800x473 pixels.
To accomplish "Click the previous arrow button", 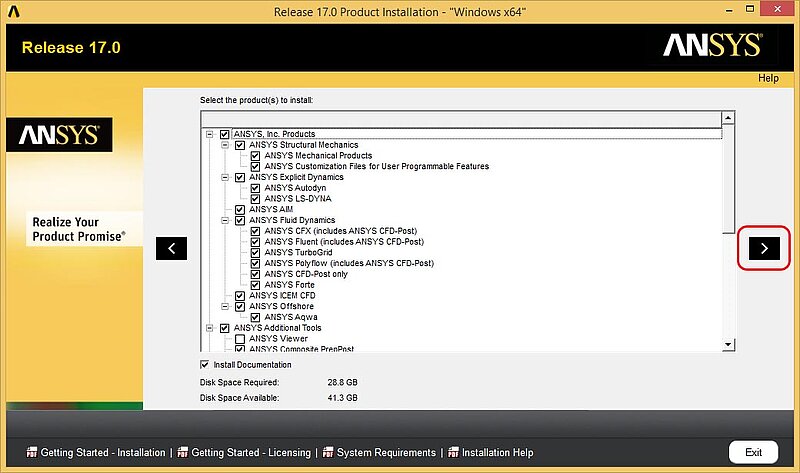I will pos(171,248).
